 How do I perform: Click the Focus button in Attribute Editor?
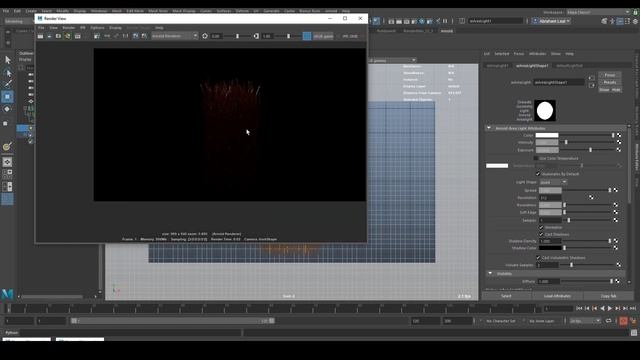[x=610, y=75]
